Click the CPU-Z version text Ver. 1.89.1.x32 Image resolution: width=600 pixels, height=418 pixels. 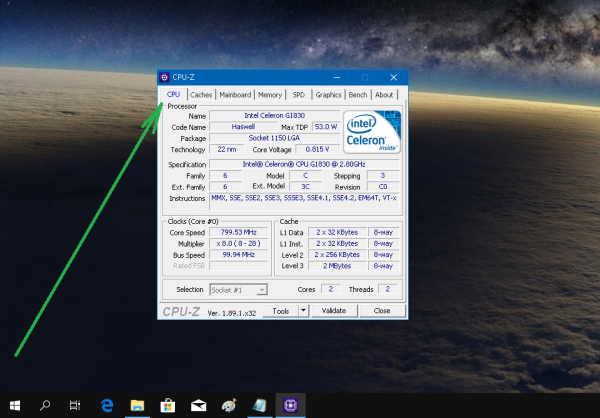[232, 313]
